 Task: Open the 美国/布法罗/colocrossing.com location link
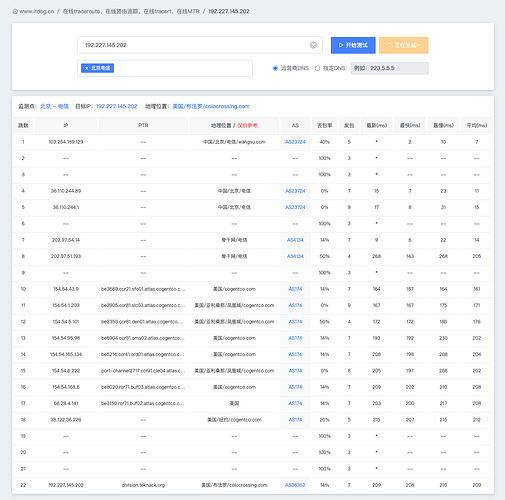pyautogui.click(x=211, y=106)
